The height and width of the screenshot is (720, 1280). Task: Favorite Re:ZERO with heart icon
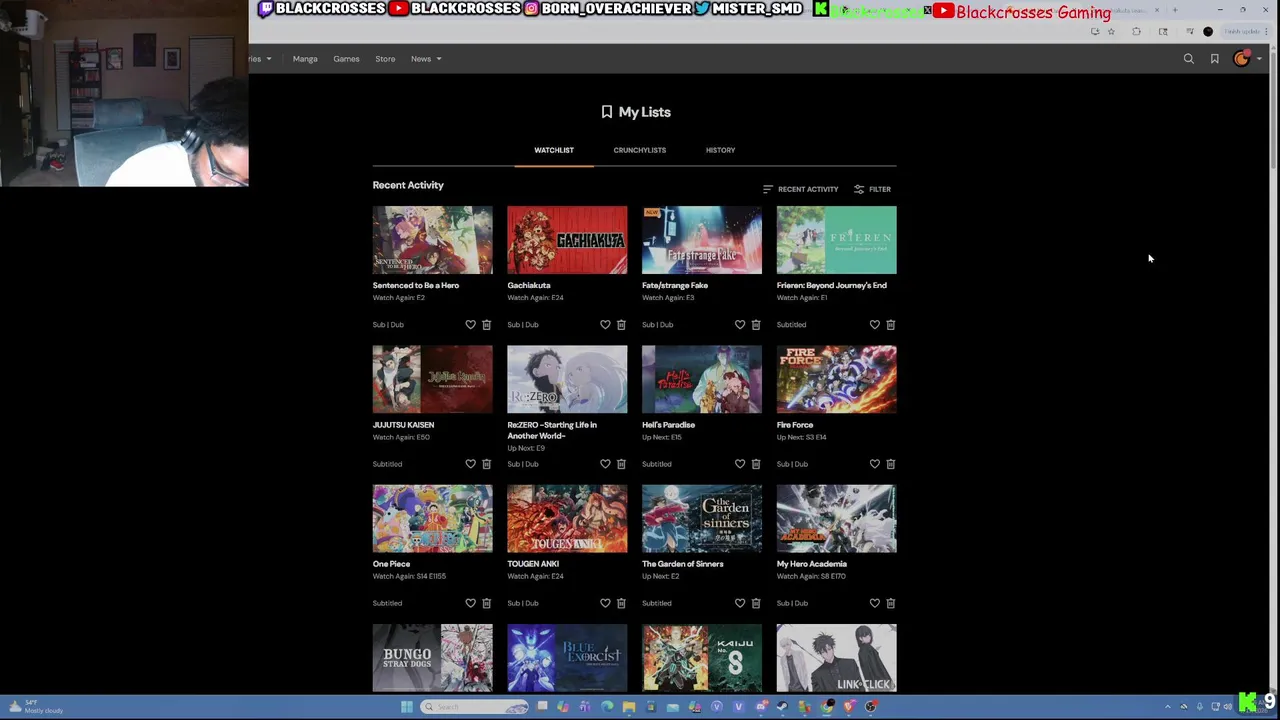(605, 464)
